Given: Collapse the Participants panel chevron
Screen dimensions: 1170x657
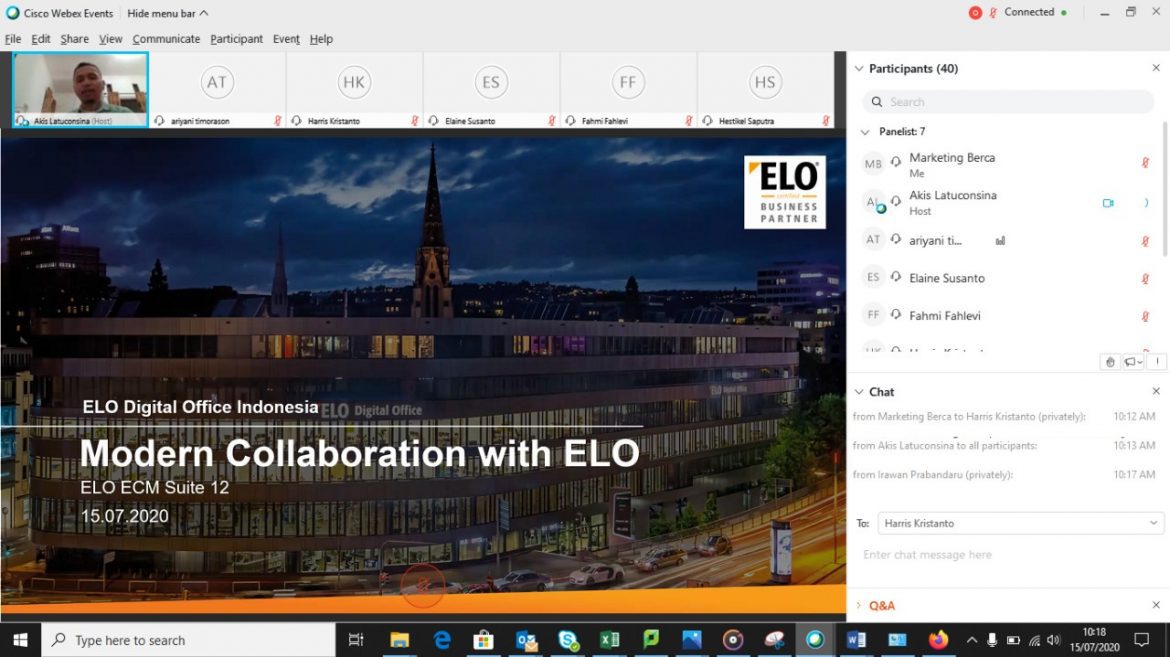Looking at the screenshot, I should pyautogui.click(x=859, y=68).
